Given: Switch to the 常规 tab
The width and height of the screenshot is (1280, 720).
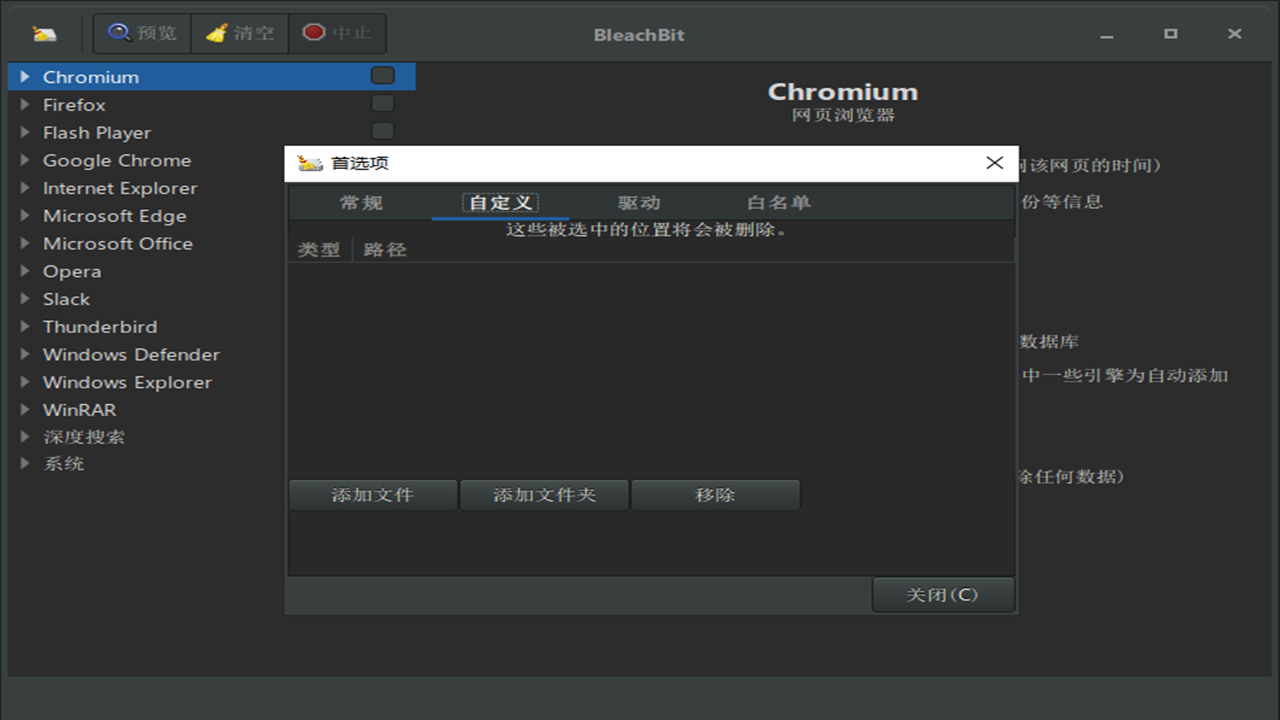Looking at the screenshot, I should tap(361, 203).
